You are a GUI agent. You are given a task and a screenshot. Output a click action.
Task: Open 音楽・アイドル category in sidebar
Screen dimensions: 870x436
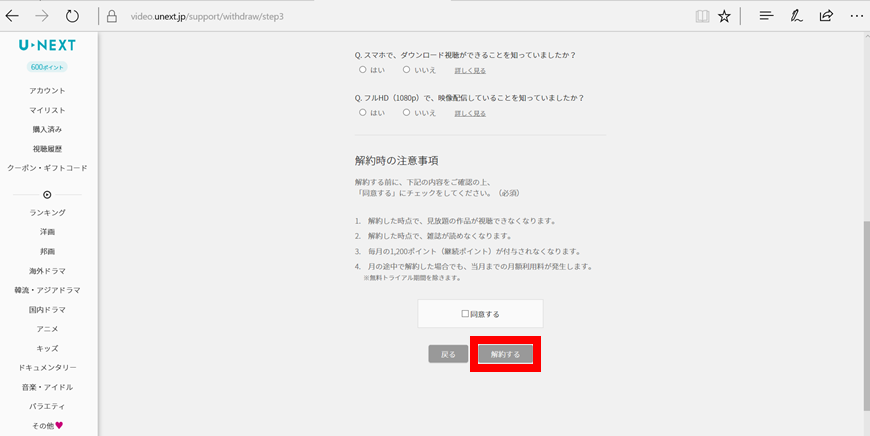pos(47,387)
